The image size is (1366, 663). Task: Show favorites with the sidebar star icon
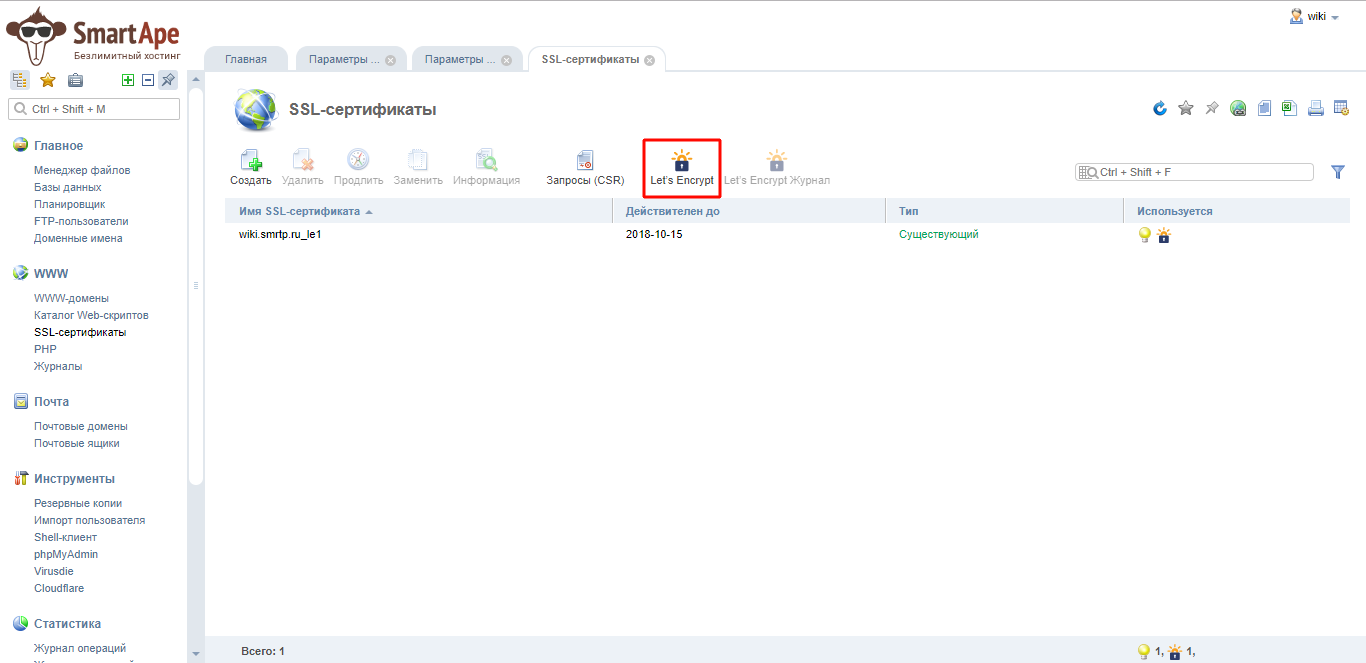point(47,80)
